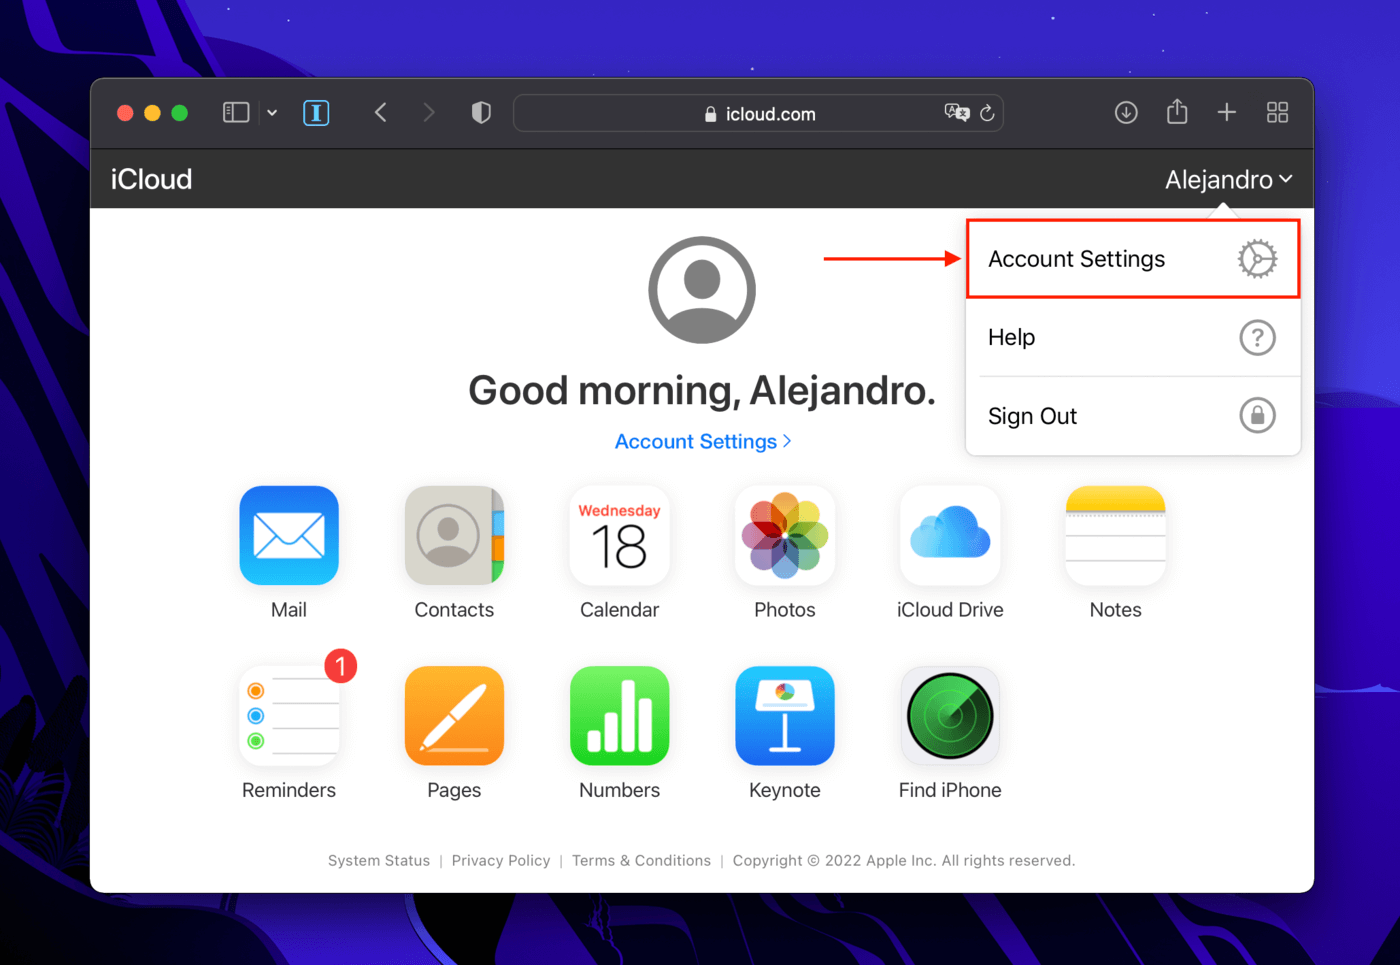The image size is (1400, 965).
Task: Click the Good morning, Alejandro greeting text
Action: point(702,391)
